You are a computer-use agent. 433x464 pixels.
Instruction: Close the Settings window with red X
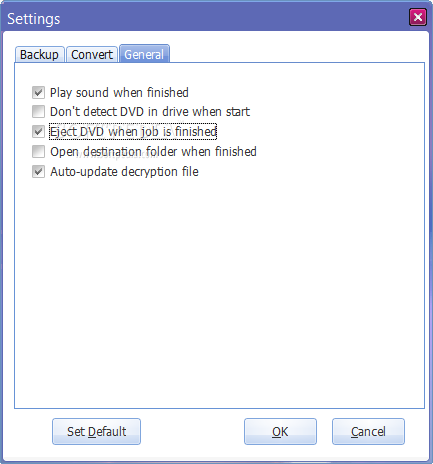[x=418, y=17]
